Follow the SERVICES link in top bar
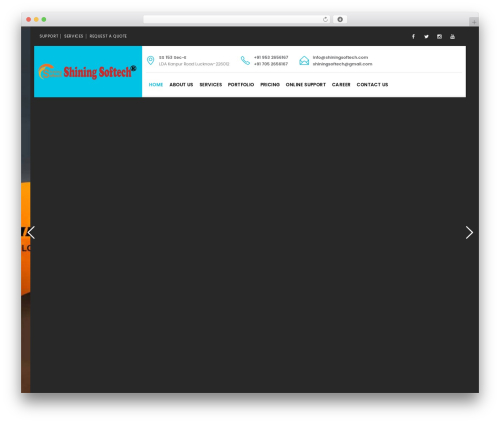The height and width of the screenshot is (423, 500). click(74, 36)
